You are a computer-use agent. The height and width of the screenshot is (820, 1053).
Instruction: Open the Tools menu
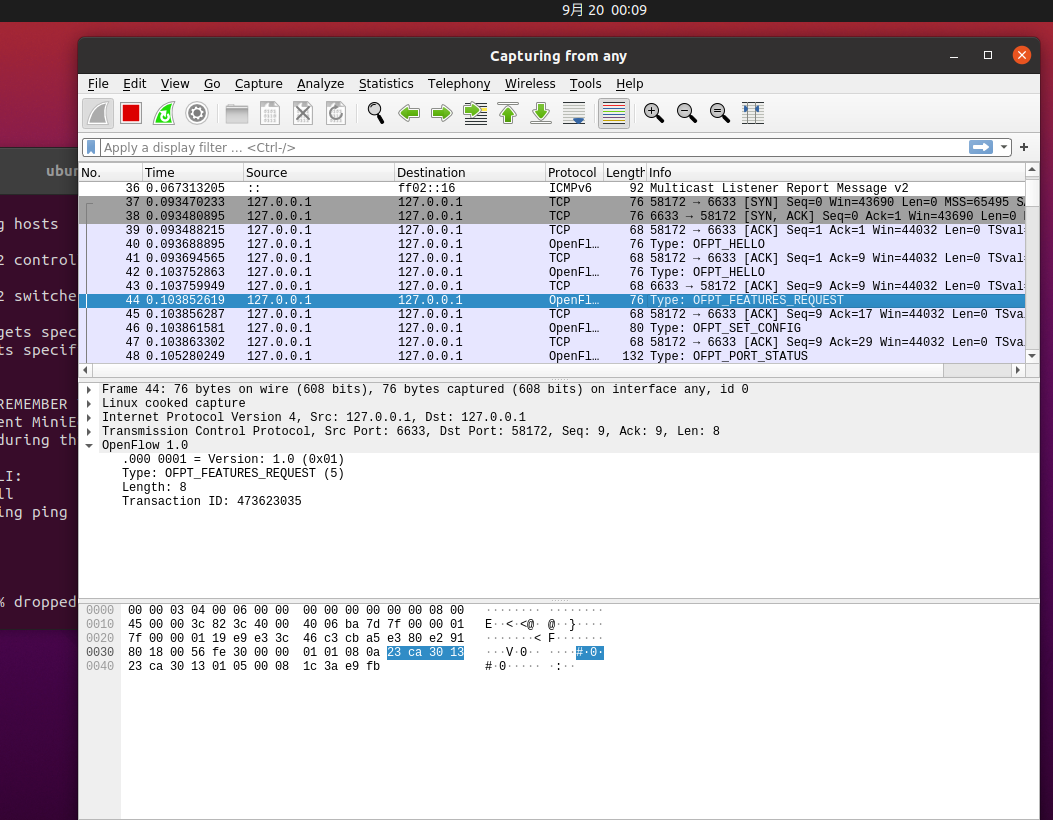point(586,83)
